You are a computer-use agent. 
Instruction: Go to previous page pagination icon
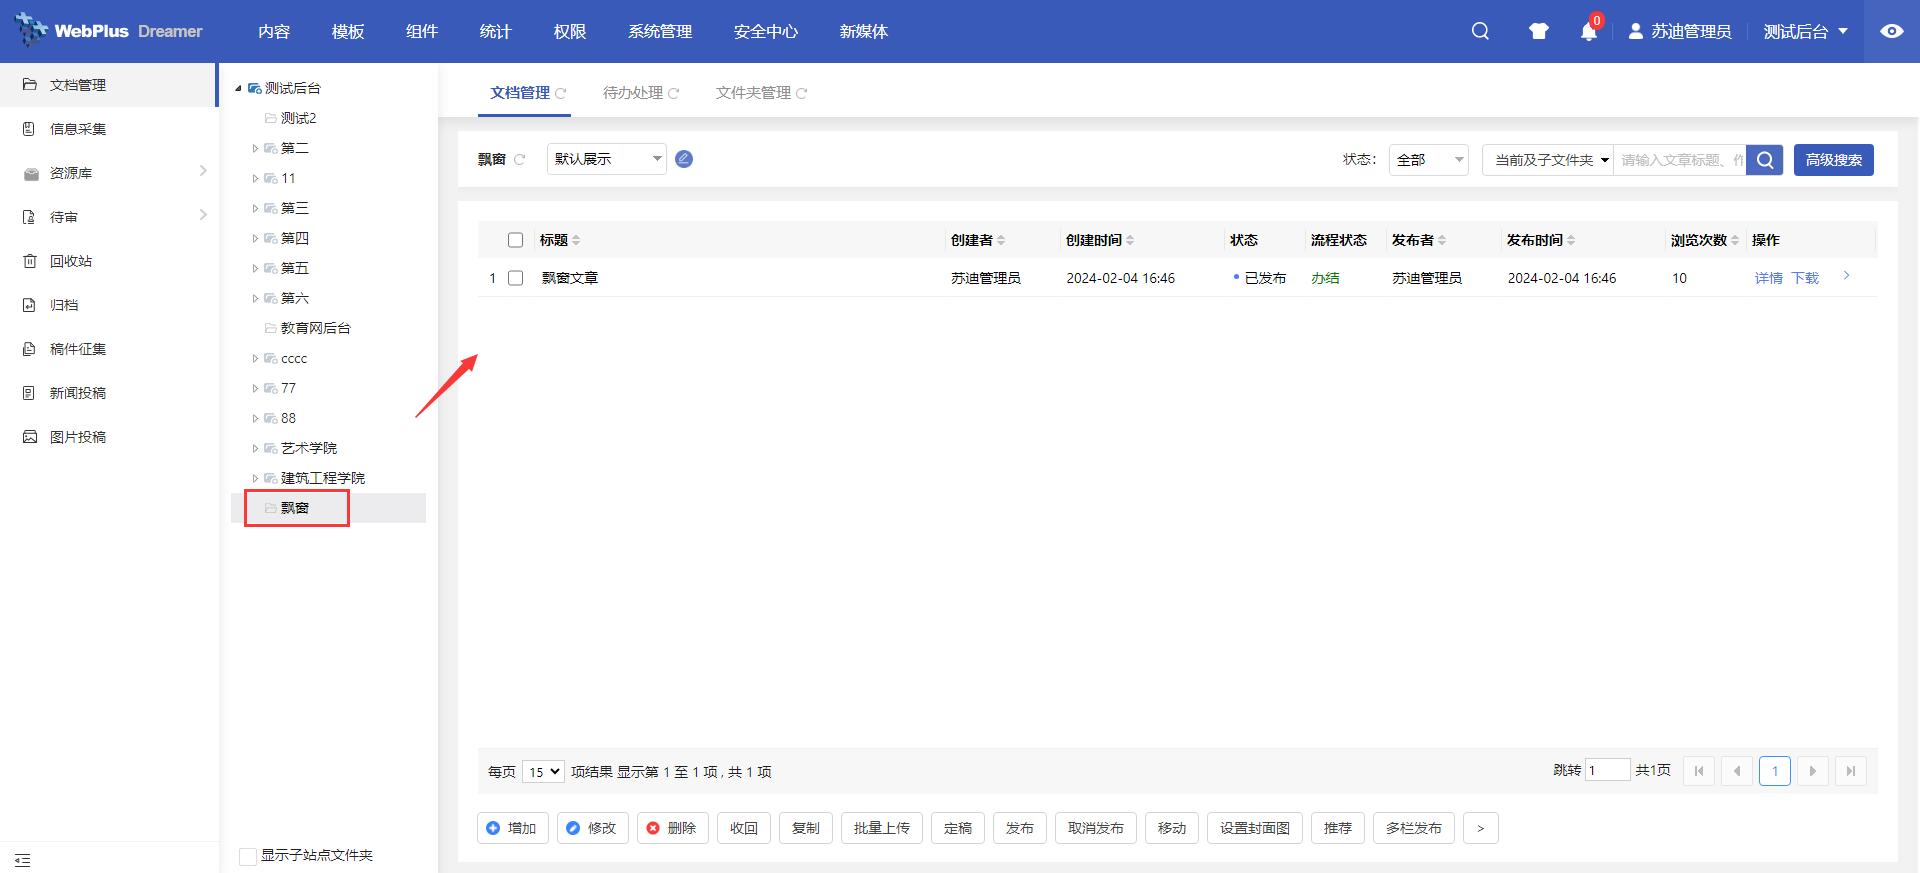(1737, 771)
